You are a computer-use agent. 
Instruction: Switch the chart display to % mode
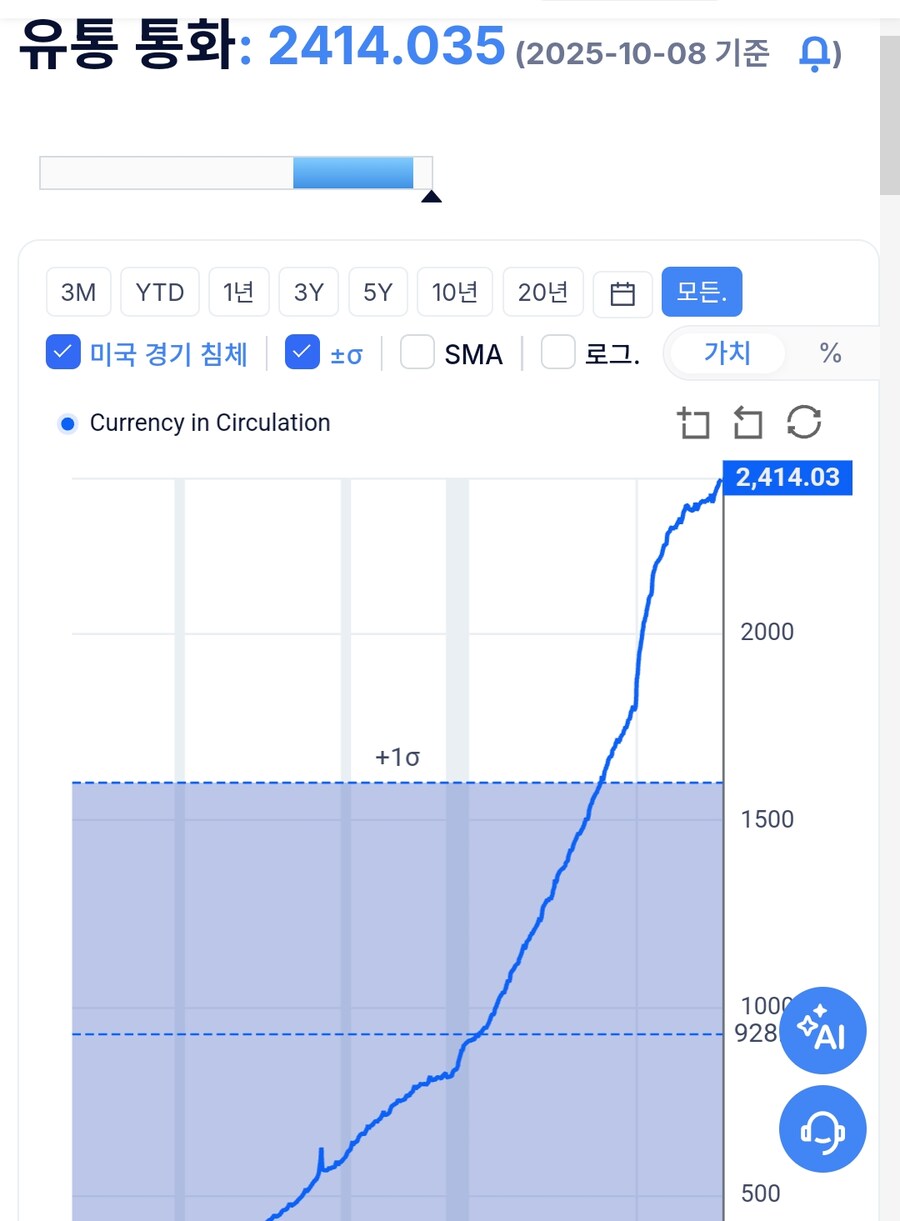830,353
